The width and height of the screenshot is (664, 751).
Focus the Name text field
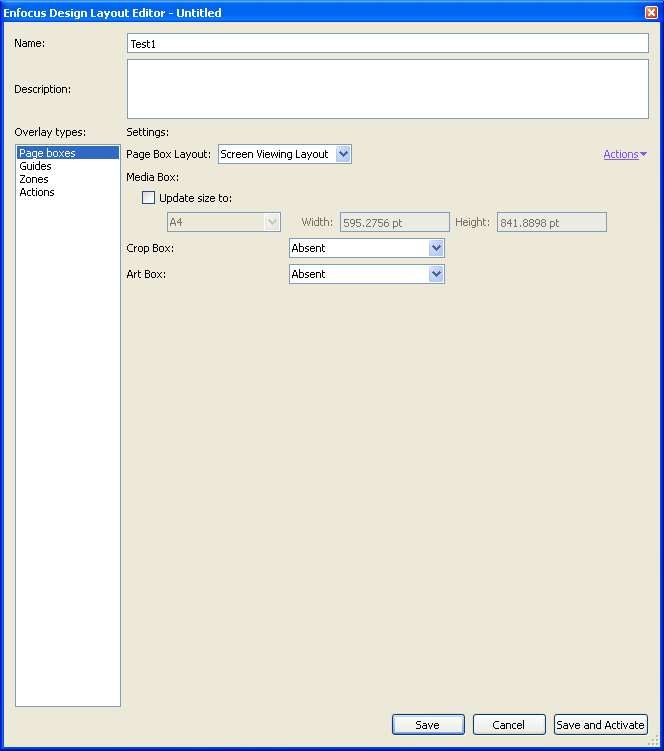pos(388,43)
